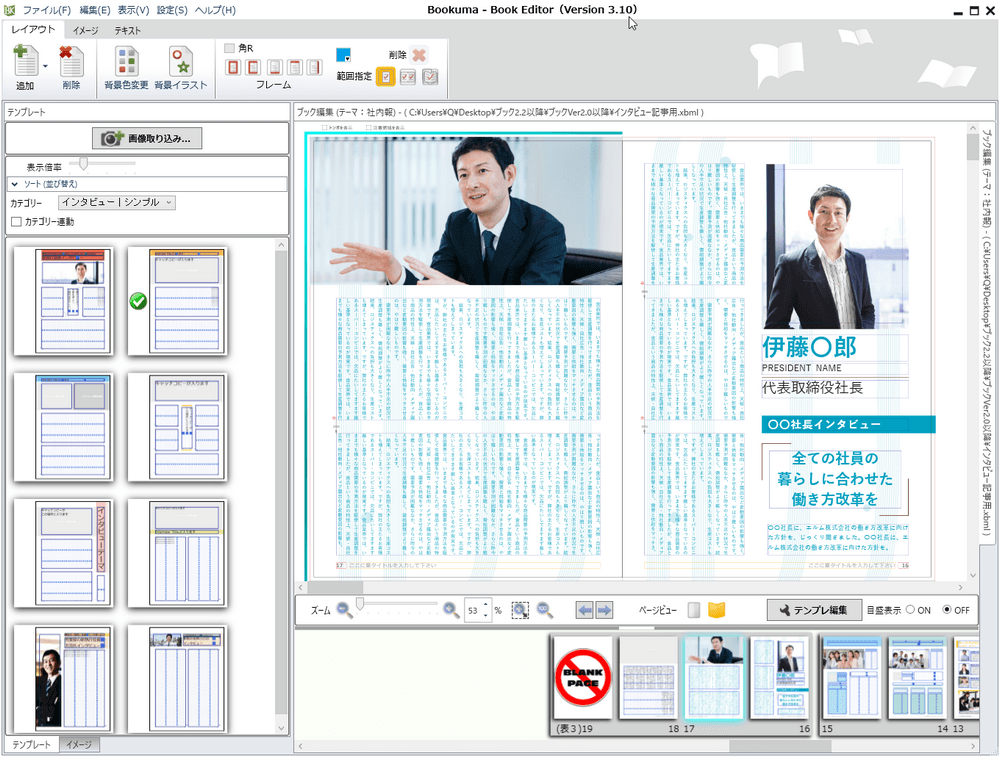Image resolution: width=1000 pixels, height=757 pixels.
Task: Open the ファイル(F) menu
Action: [45, 10]
